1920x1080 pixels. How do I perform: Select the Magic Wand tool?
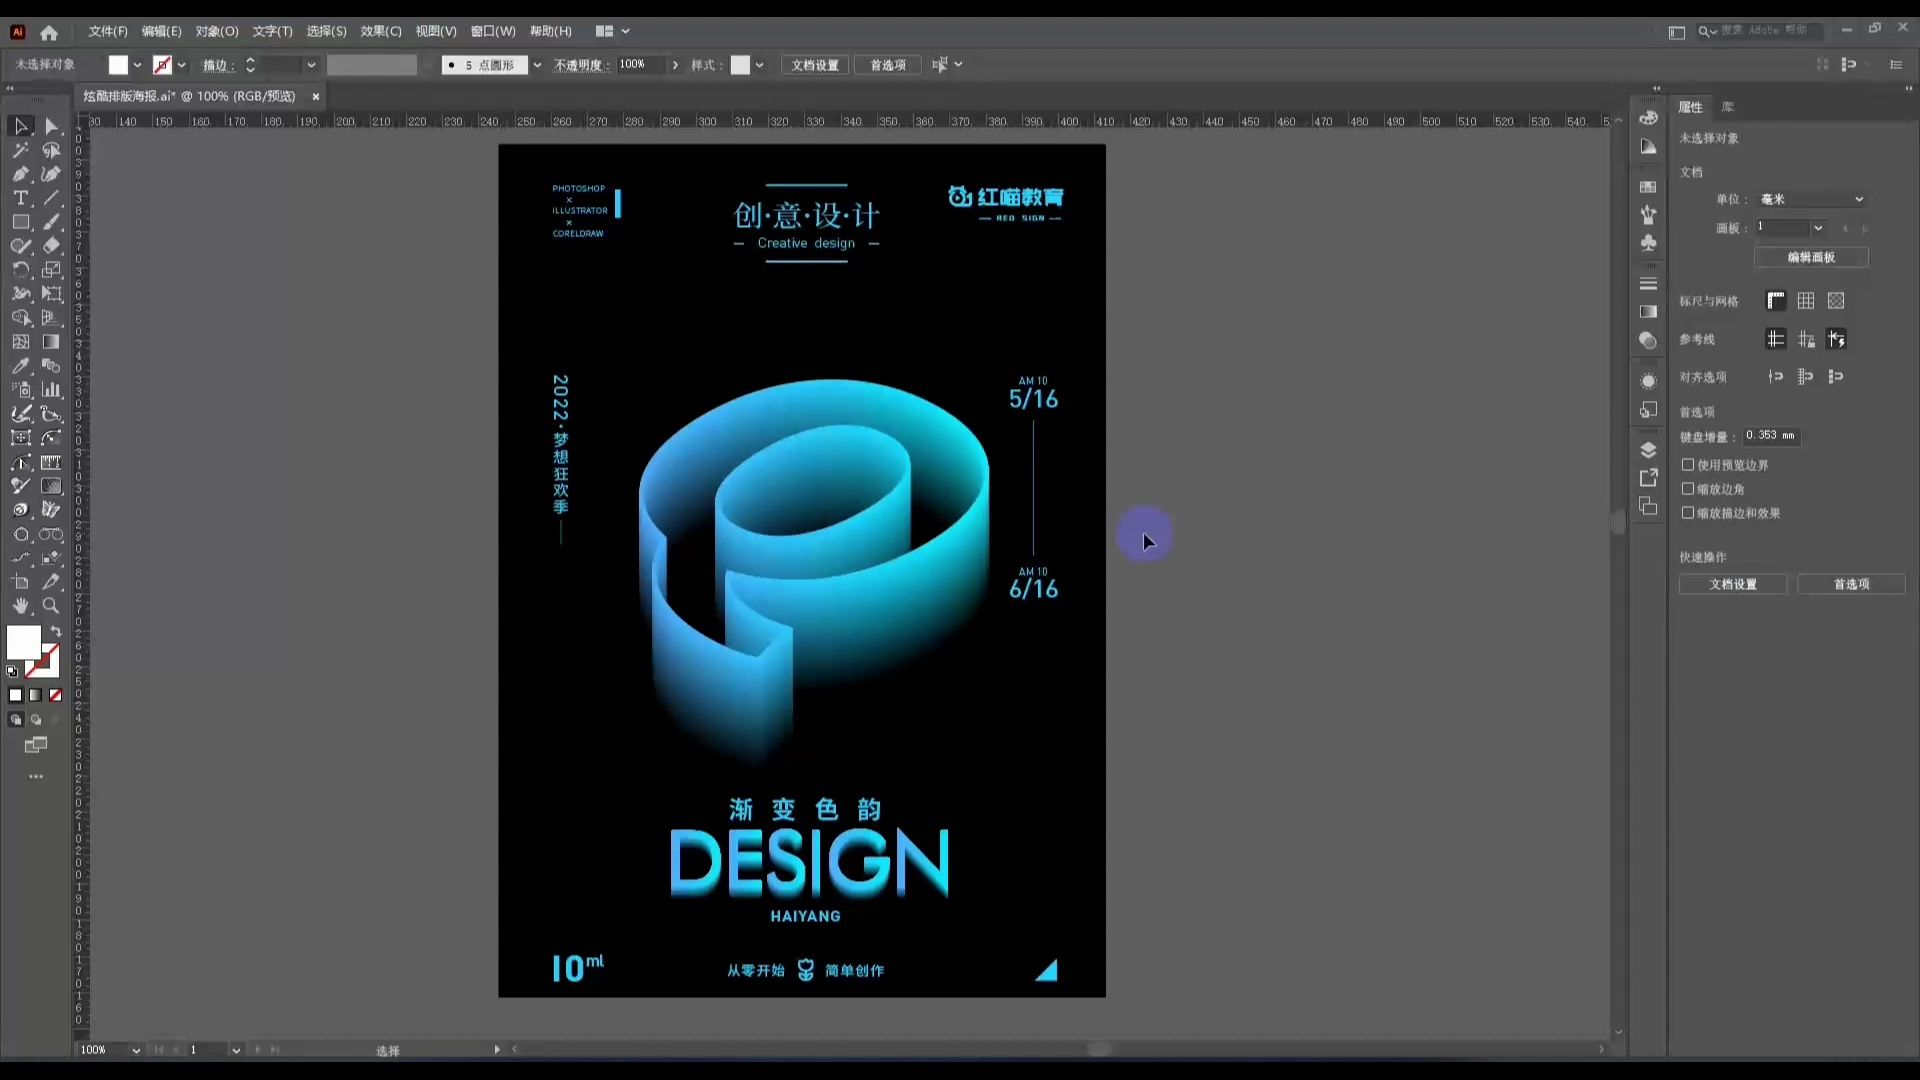click(21, 150)
